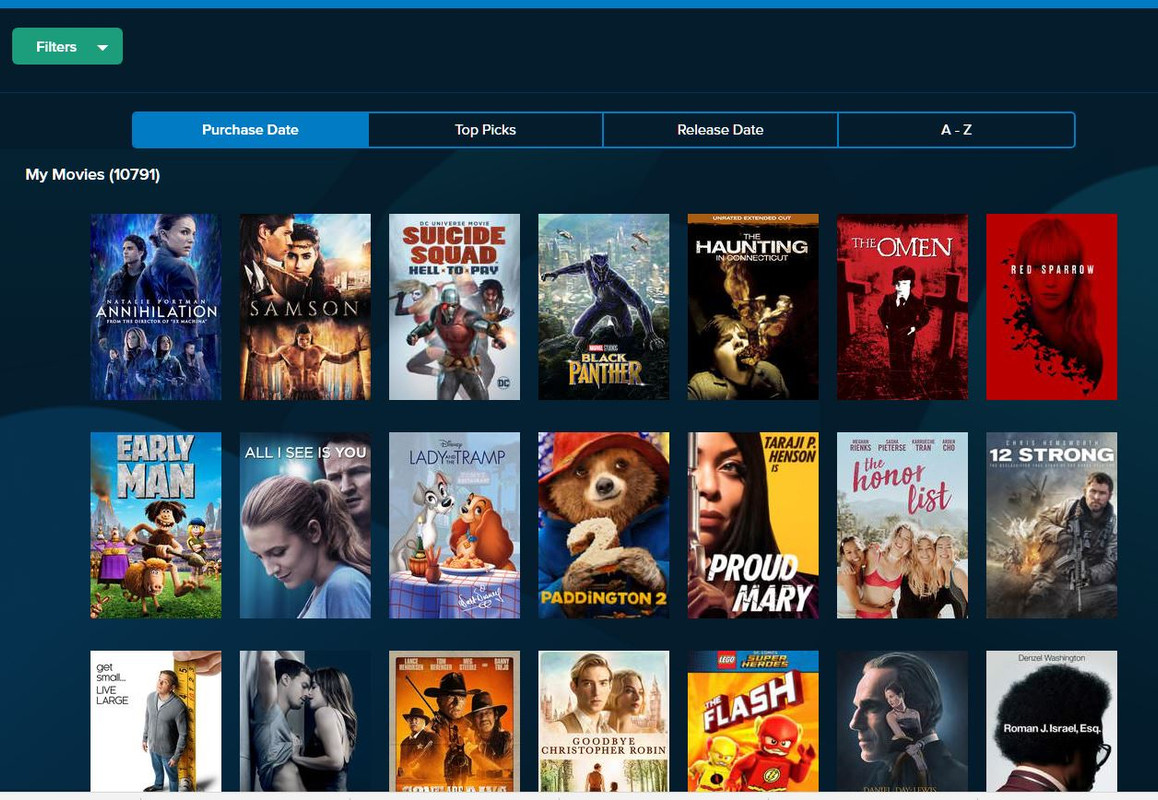Open Lady and the Tramp movie

pyautogui.click(x=454, y=525)
